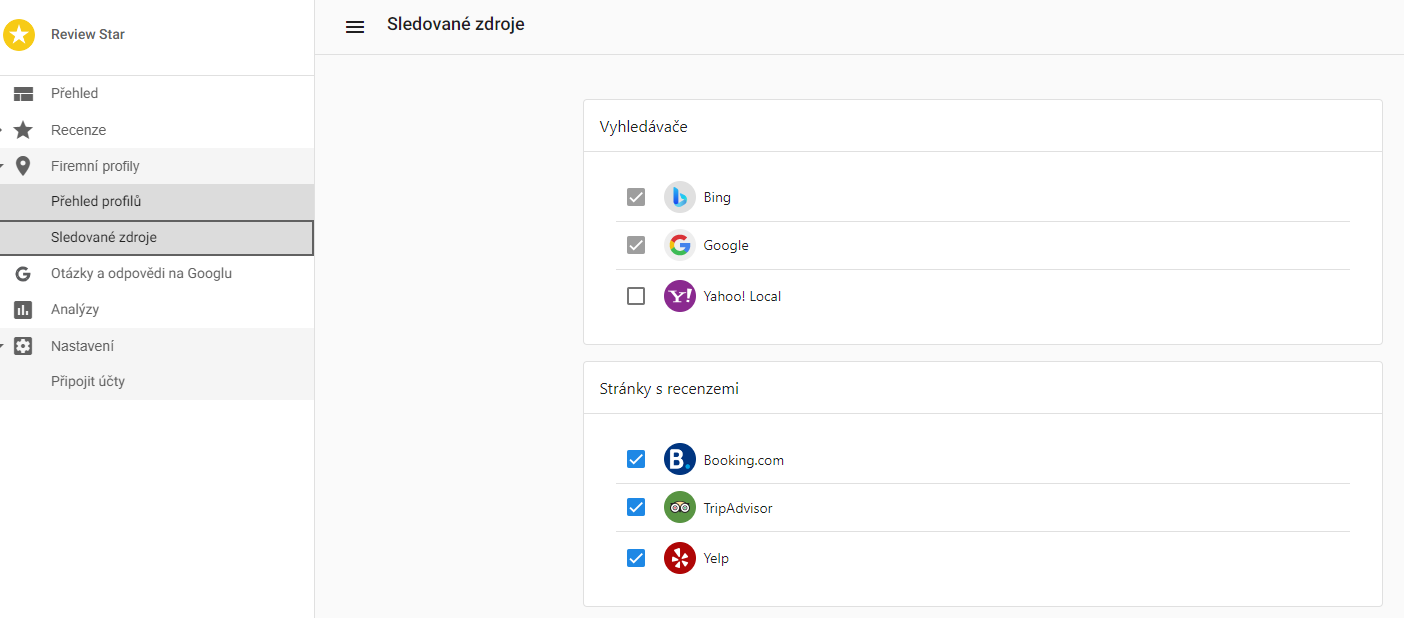Viewport: 1404px width, 618px height.
Task: Click the Recenze star icon
Action: tap(23, 130)
